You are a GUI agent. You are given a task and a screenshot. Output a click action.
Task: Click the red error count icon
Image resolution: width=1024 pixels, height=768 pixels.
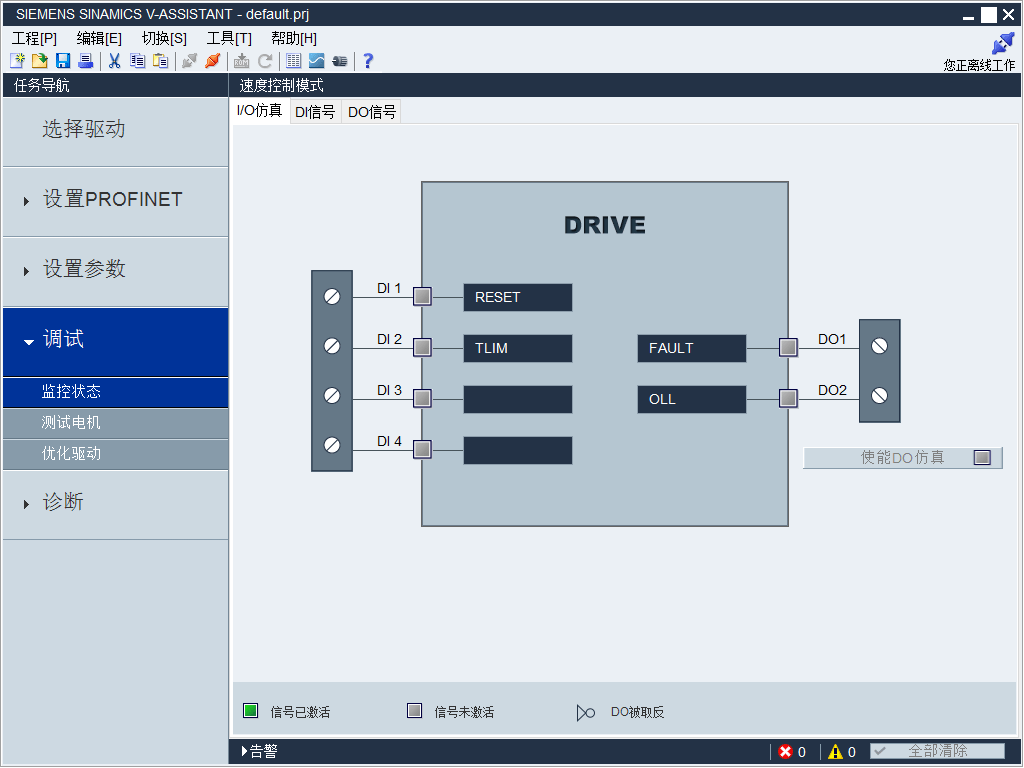click(x=786, y=752)
